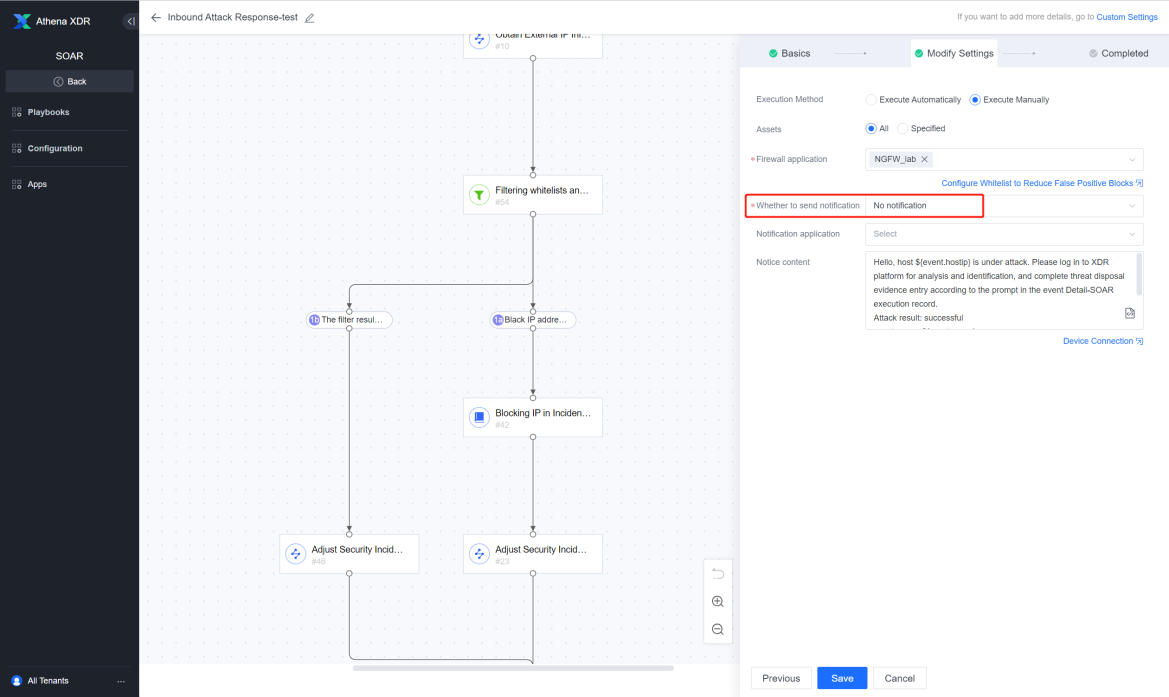
Task: Click the undo arrow on the canvas toolbar
Action: [x=718, y=573]
